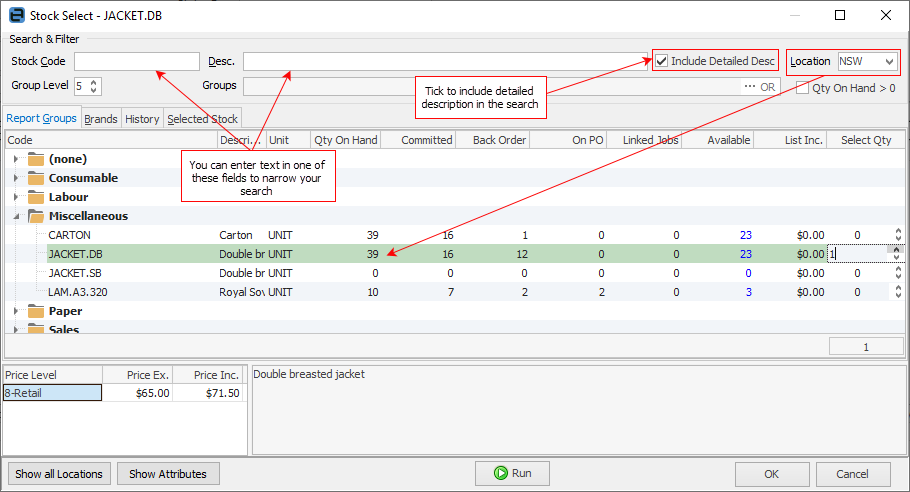Click the Paper folder icon
Viewport: 910px width, 492px height.
pyautogui.click(x=36, y=312)
